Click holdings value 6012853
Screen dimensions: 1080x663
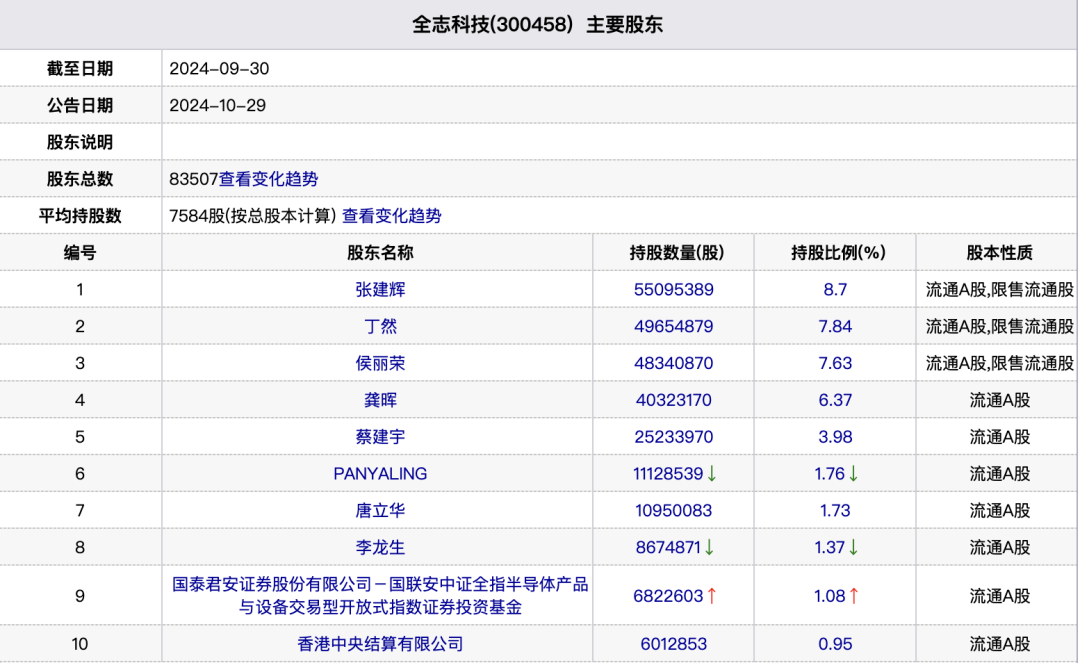[x=674, y=644]
